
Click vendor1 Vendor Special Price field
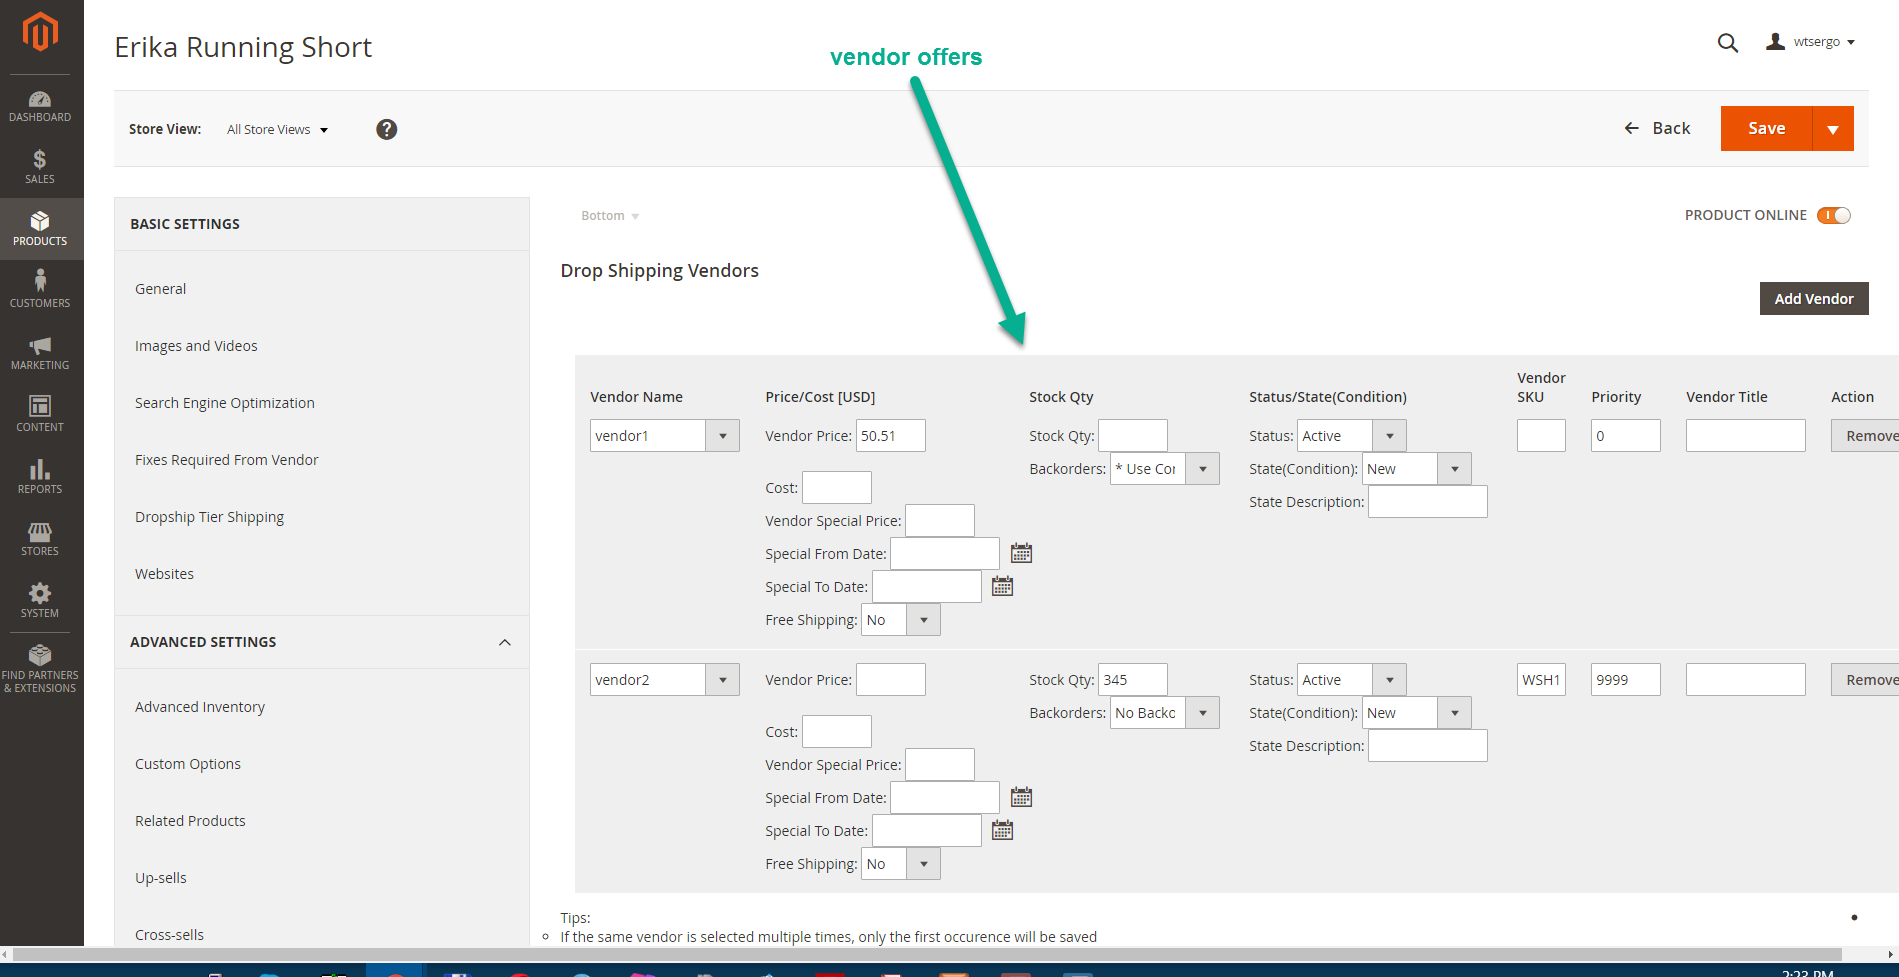[x=940, y=521]
